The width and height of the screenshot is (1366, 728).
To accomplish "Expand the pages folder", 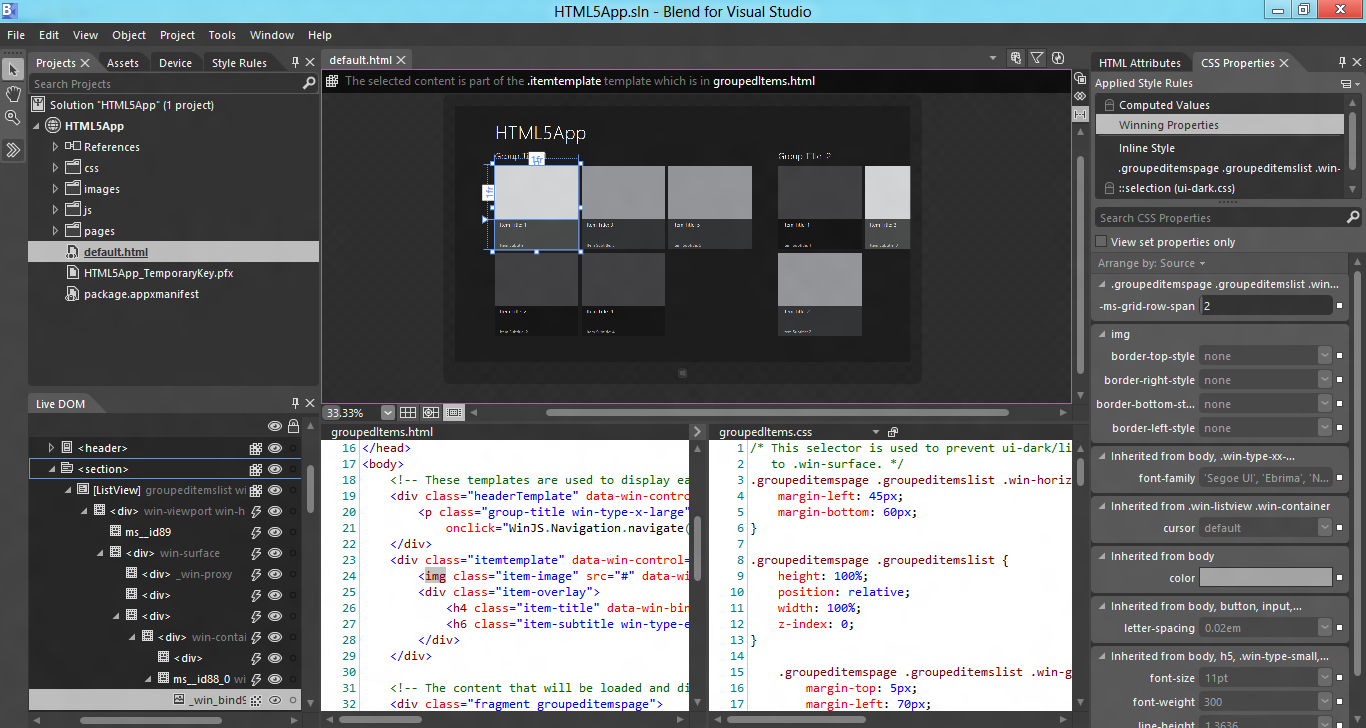I will tap(56, 231).
